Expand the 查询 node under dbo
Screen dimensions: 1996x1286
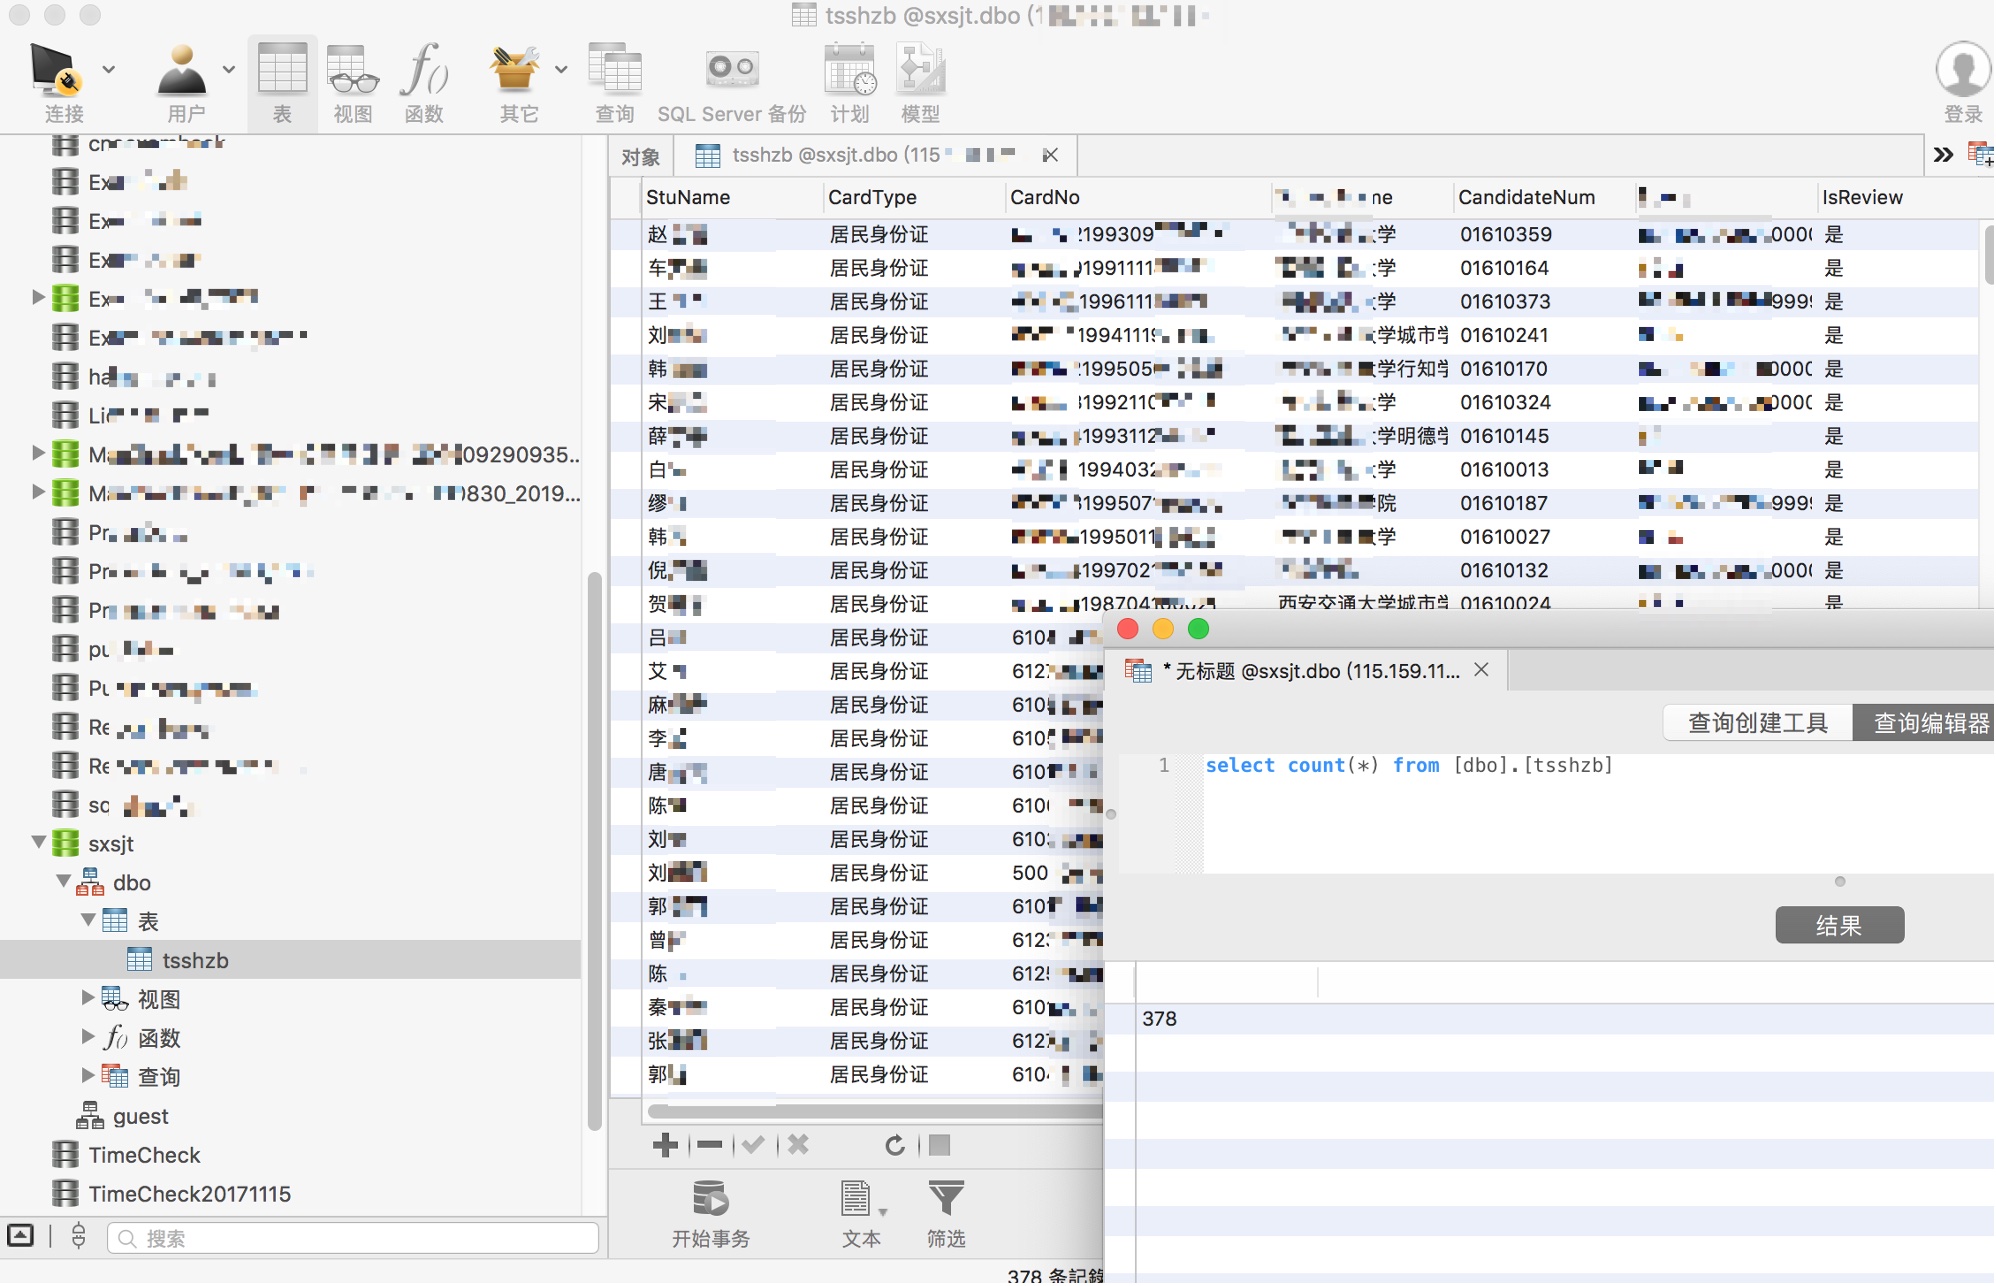tap(88, 1075)
